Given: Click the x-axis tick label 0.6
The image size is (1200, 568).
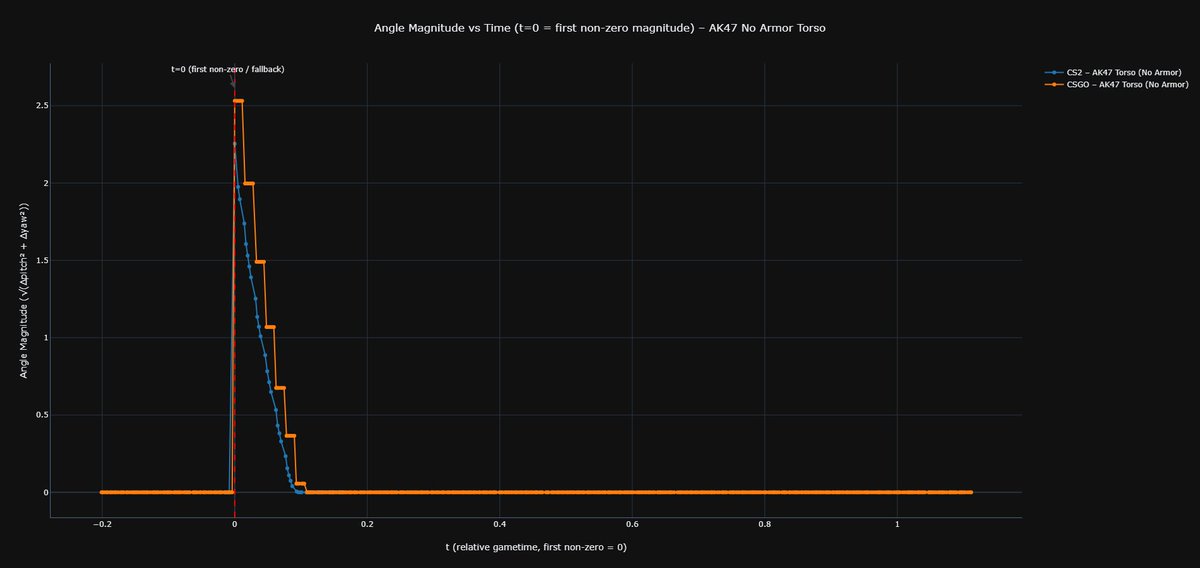Looking at the screenshot, I should click(x=632, y=524).
